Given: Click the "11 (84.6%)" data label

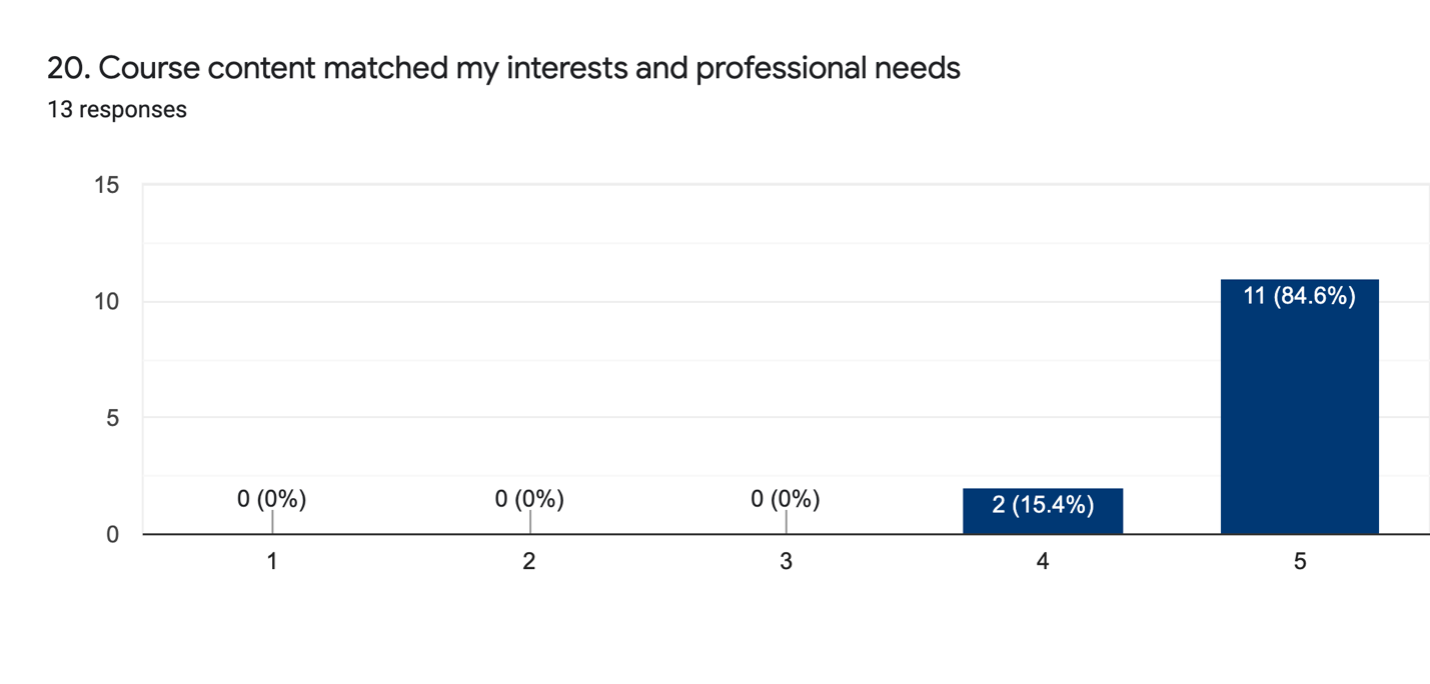Looking at the screenshot, I should pos(1299,297).
